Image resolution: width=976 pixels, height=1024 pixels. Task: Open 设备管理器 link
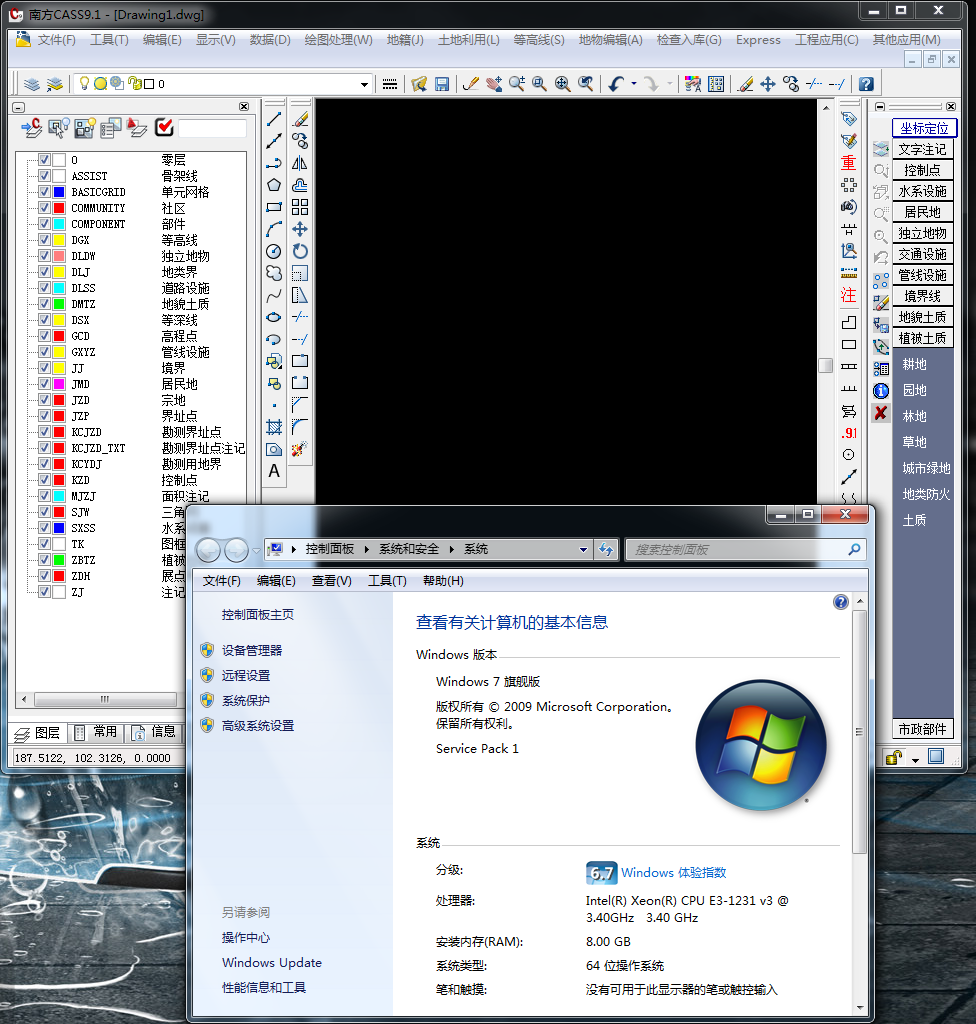[252, 650]
